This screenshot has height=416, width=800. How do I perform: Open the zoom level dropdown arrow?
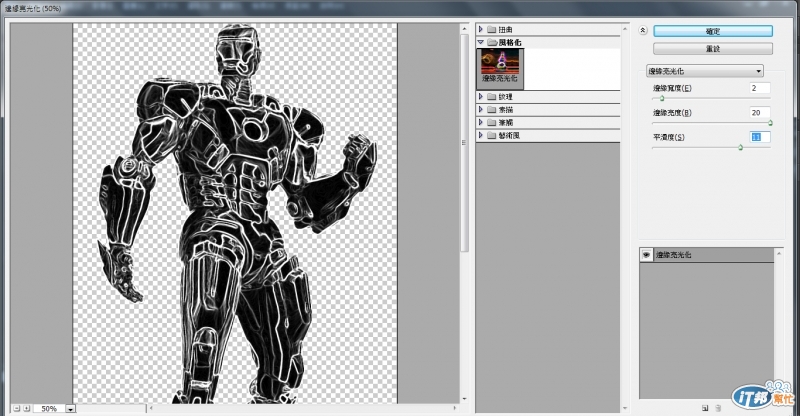pos(70,409)
